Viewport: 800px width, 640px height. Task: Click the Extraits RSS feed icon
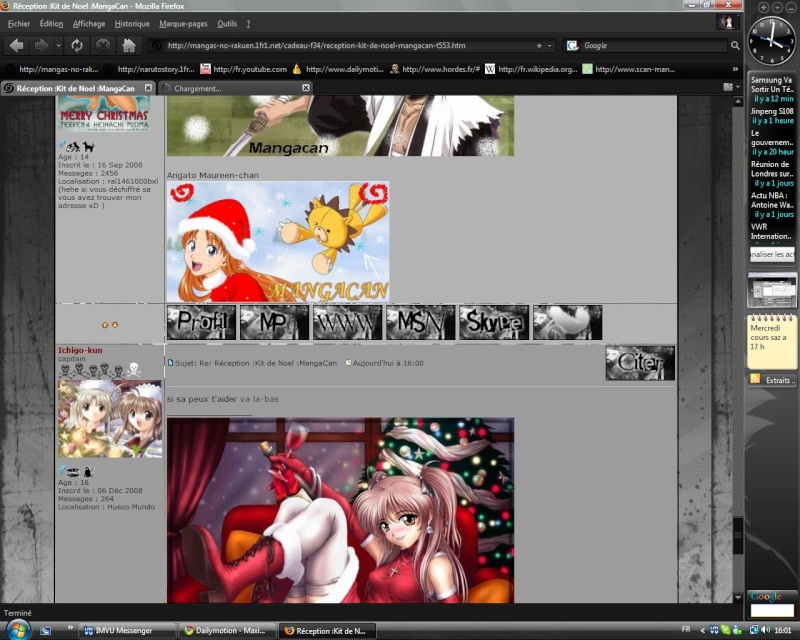755,379
